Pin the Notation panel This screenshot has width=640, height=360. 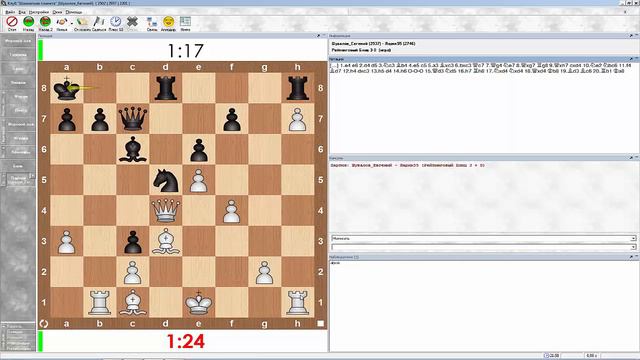[x=631, y=59]
